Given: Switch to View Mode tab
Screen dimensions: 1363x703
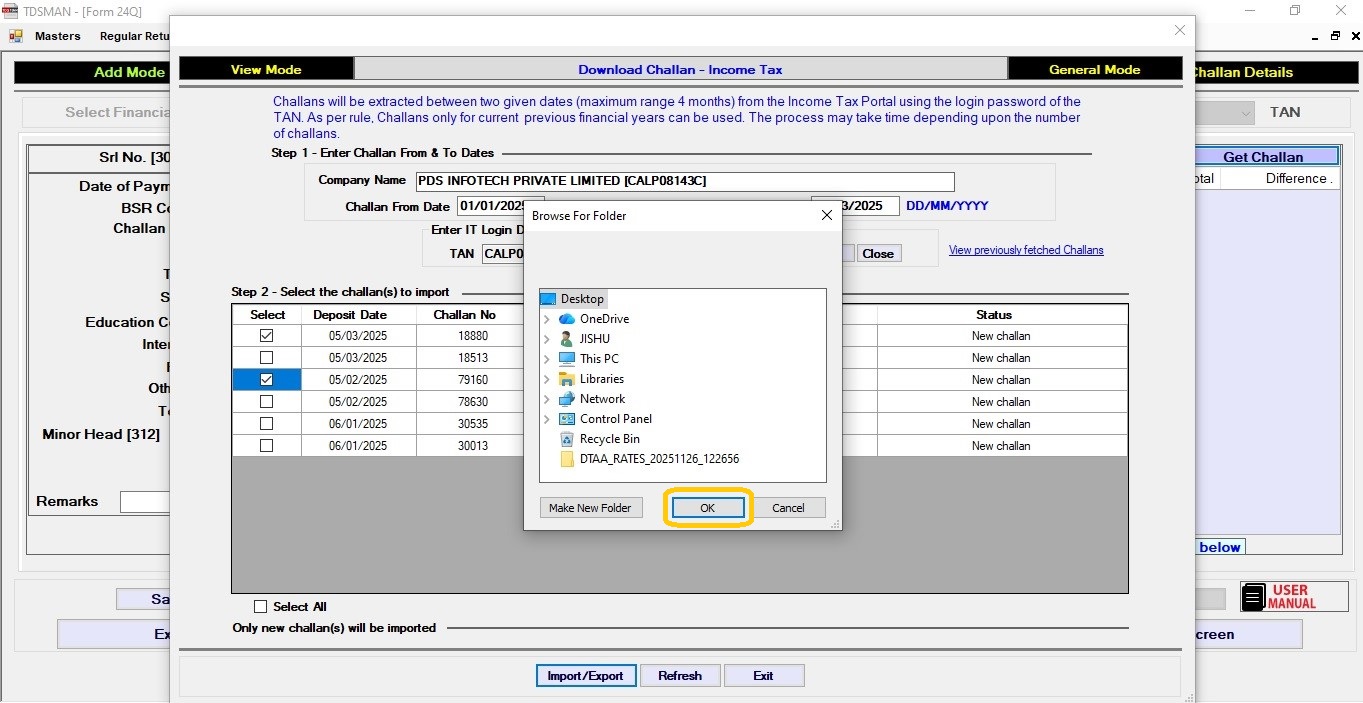Looking at the screenshot, I should tap(266, 69).
